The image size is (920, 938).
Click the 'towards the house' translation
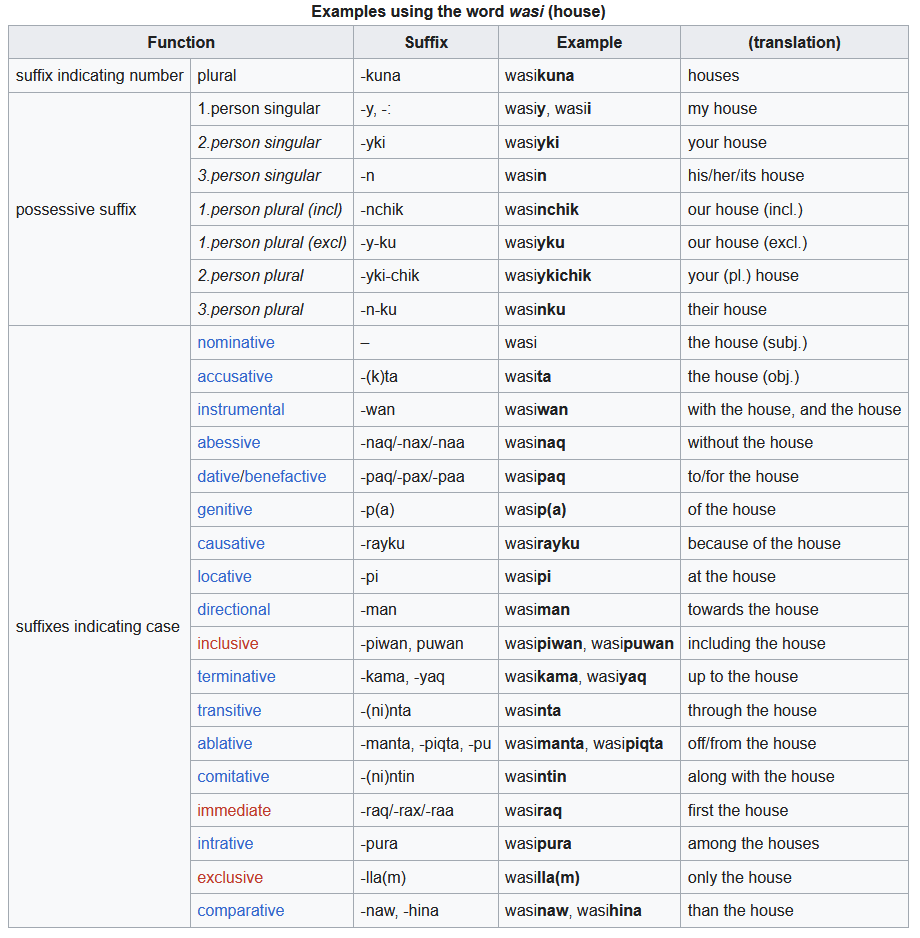794,610
